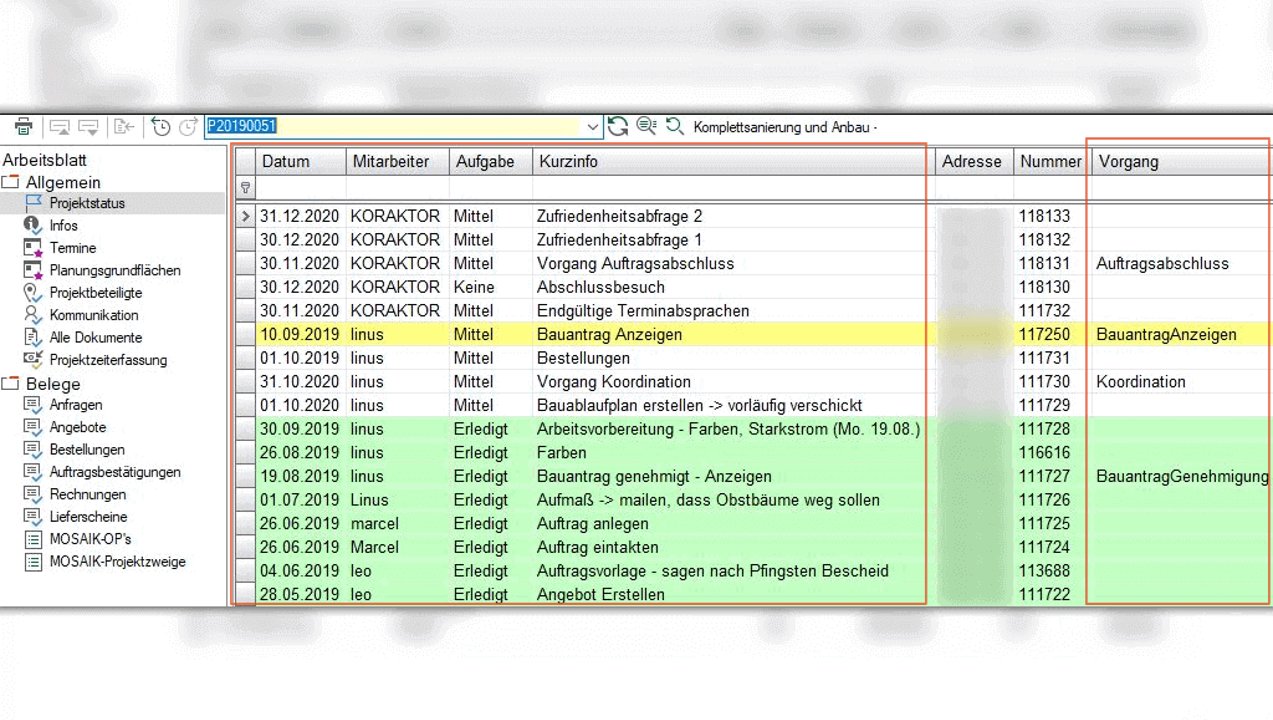Click the magnifier search icon before Komplettsanierung

675,127
